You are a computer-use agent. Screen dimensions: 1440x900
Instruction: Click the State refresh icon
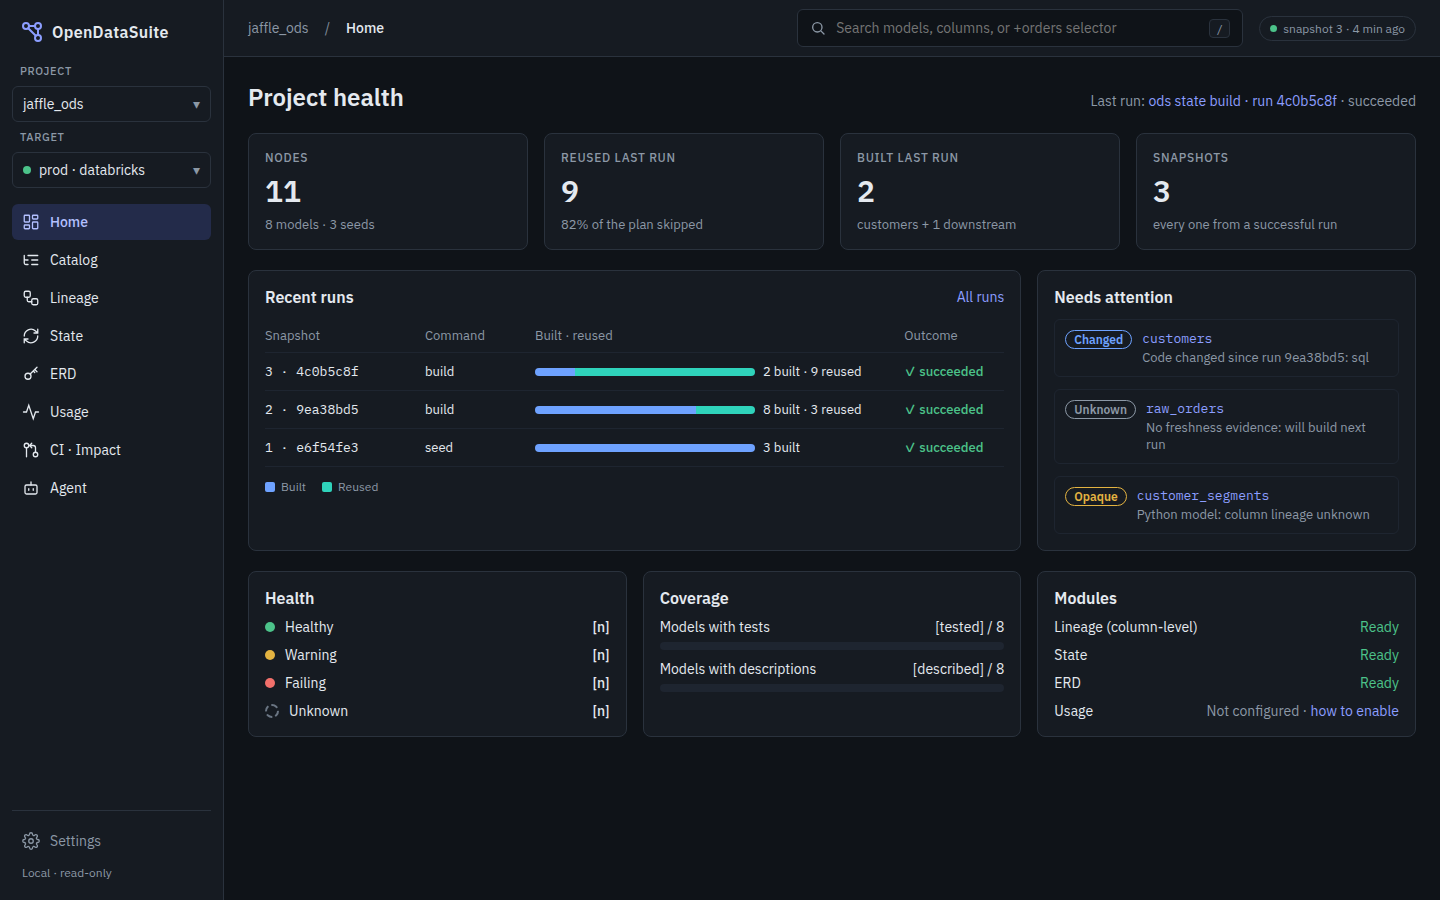pos(31,336)
